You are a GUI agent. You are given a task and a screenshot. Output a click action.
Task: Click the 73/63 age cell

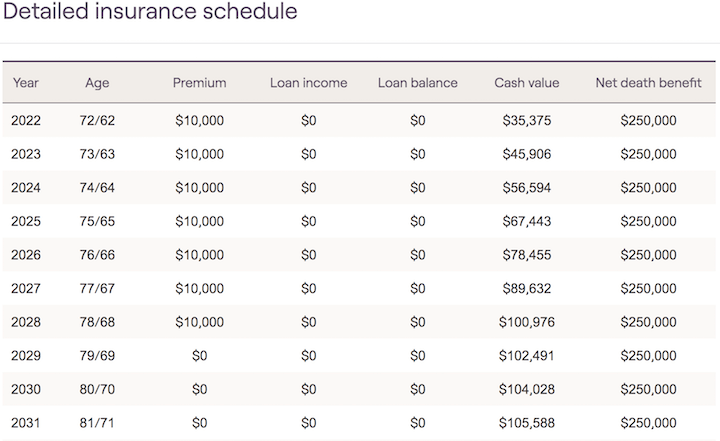coord(97,154)
